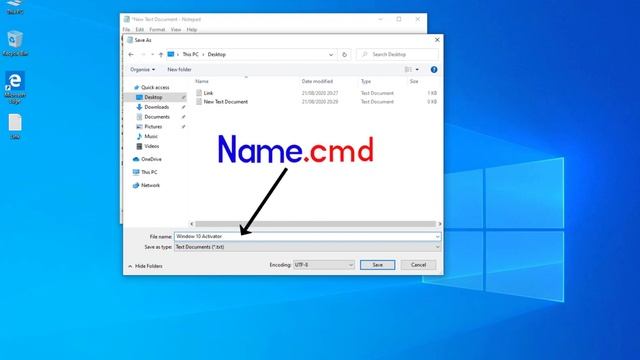The width and height of the screenshot is (640, 360).
Task: Open the Notepad View menu
Action: [x=176, y=29]
